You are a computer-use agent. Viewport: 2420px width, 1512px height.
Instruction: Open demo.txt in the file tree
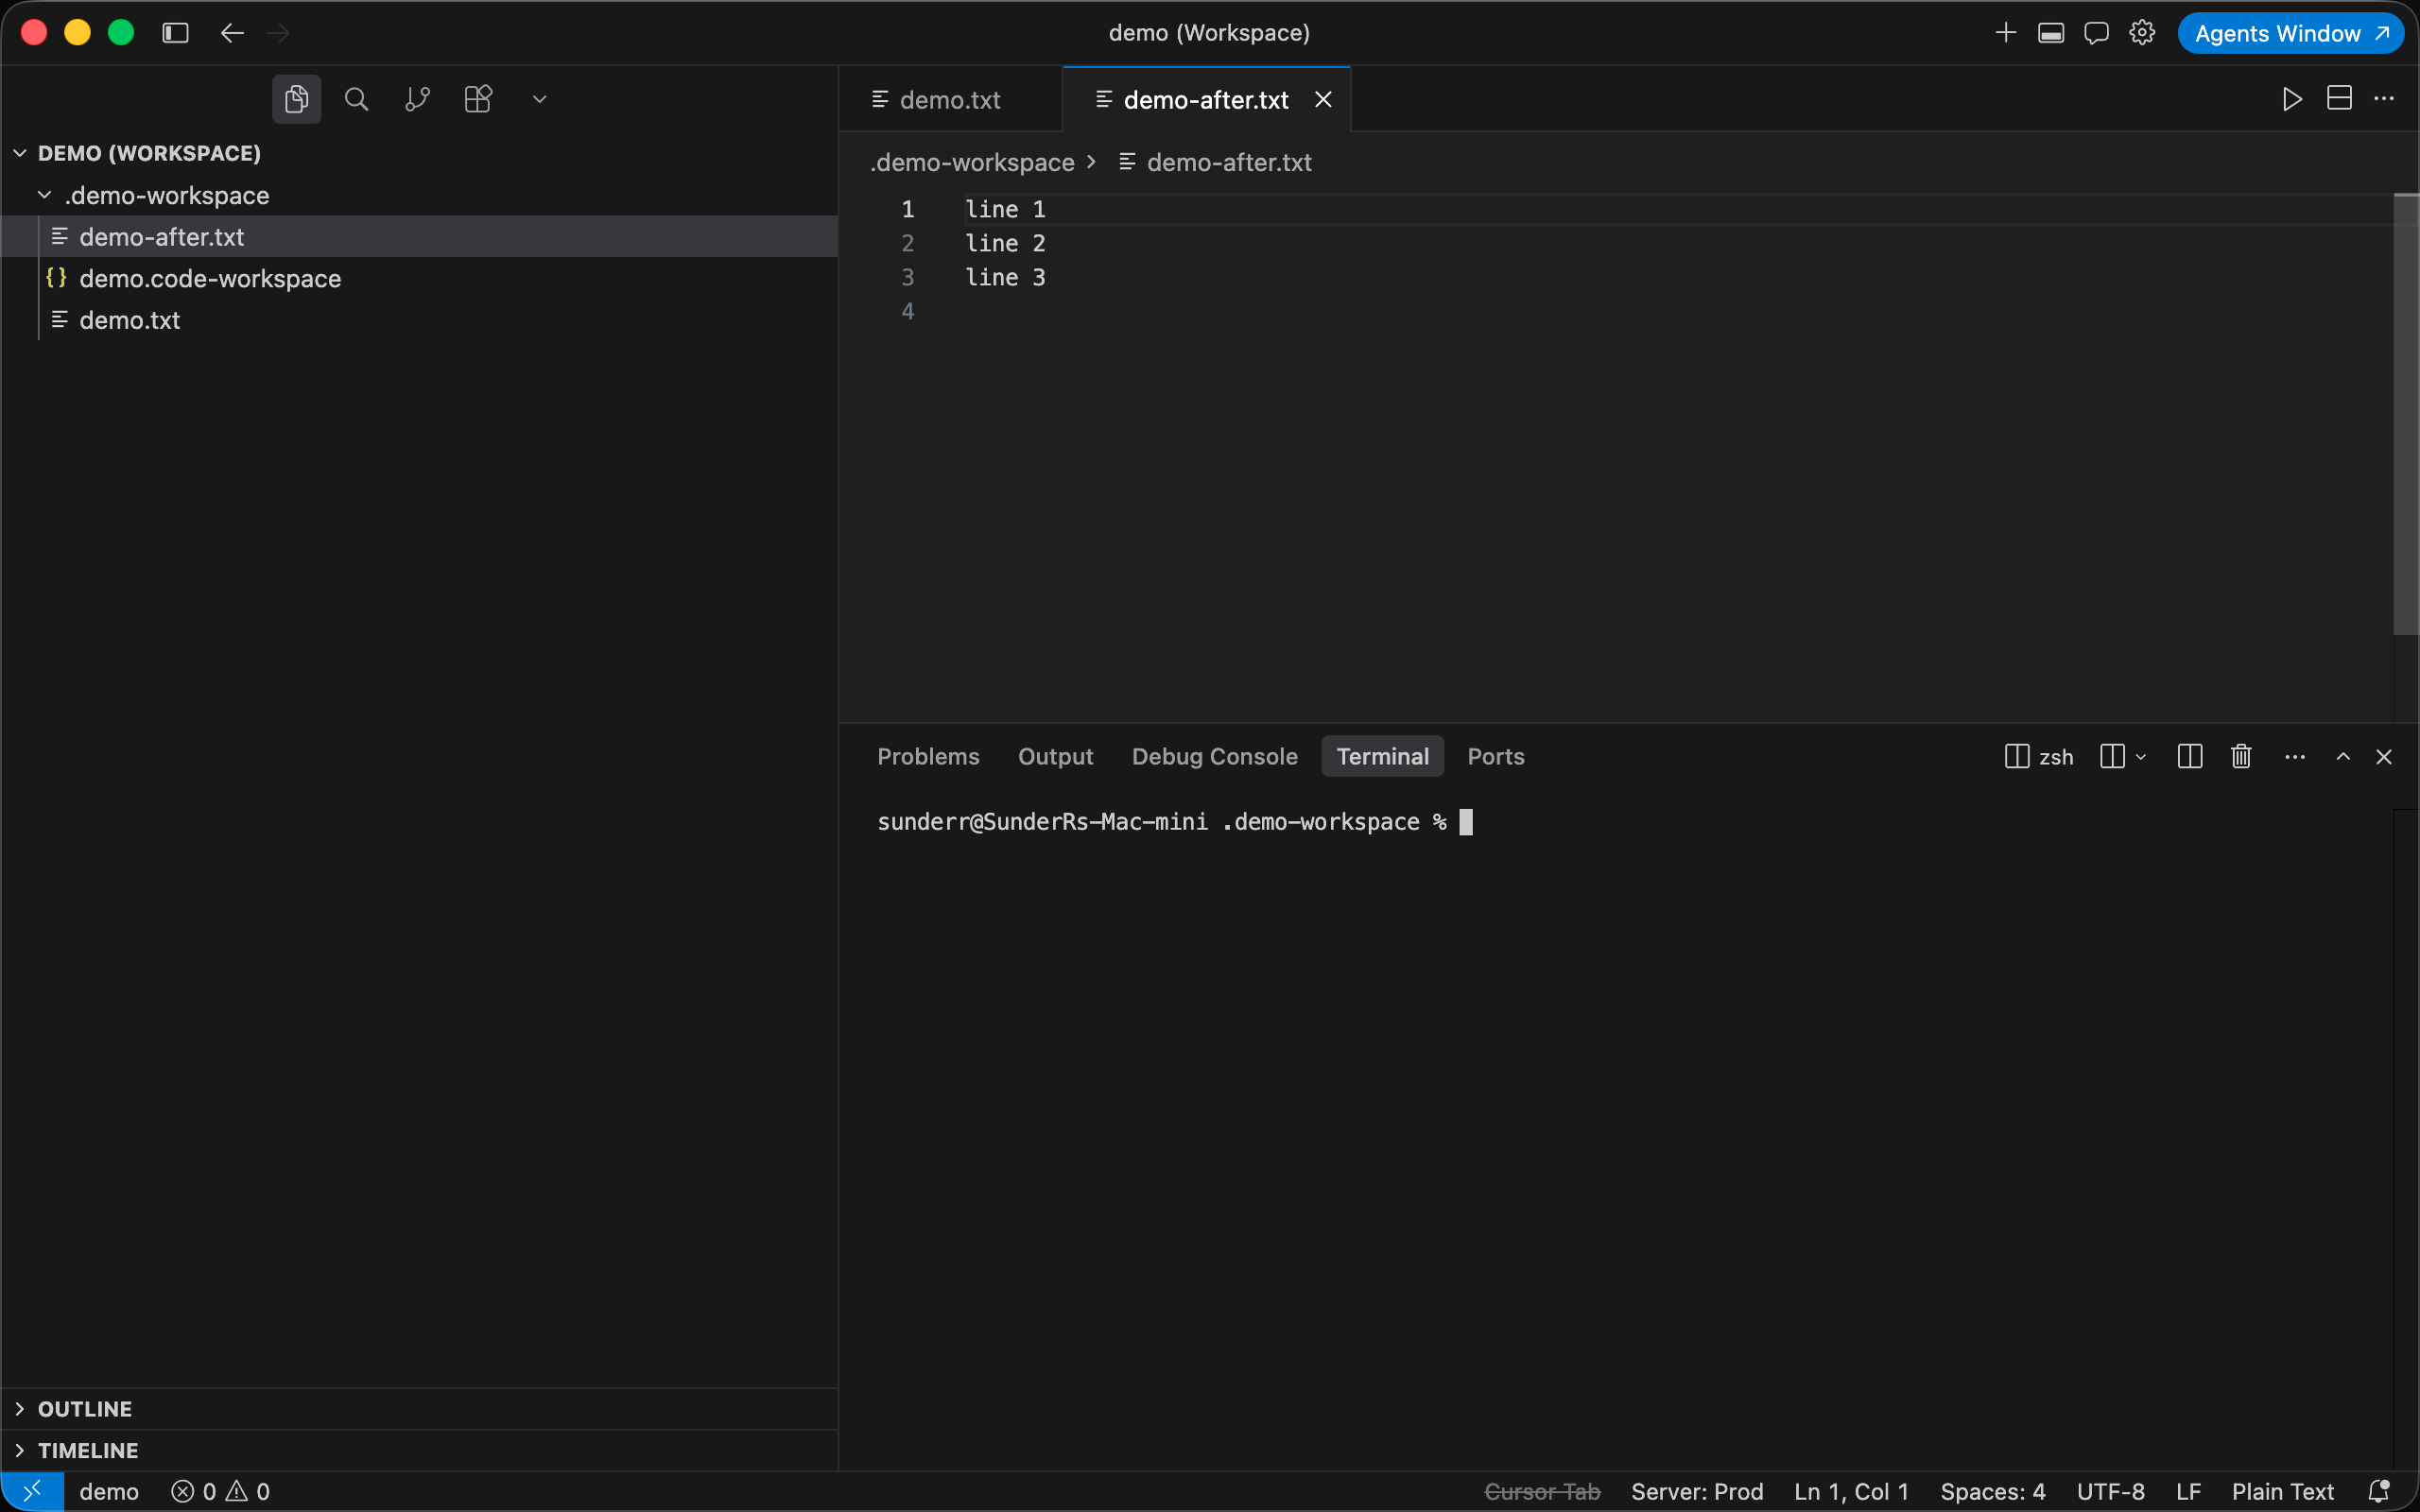[x=419, y=320]
